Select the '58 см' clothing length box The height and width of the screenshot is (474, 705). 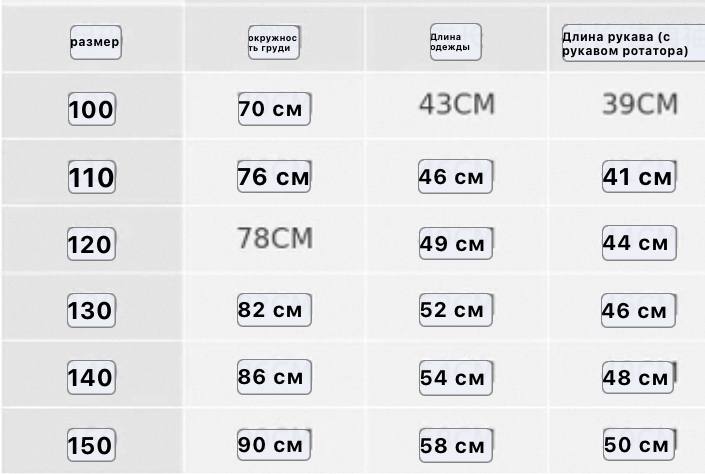pos(456,445)
